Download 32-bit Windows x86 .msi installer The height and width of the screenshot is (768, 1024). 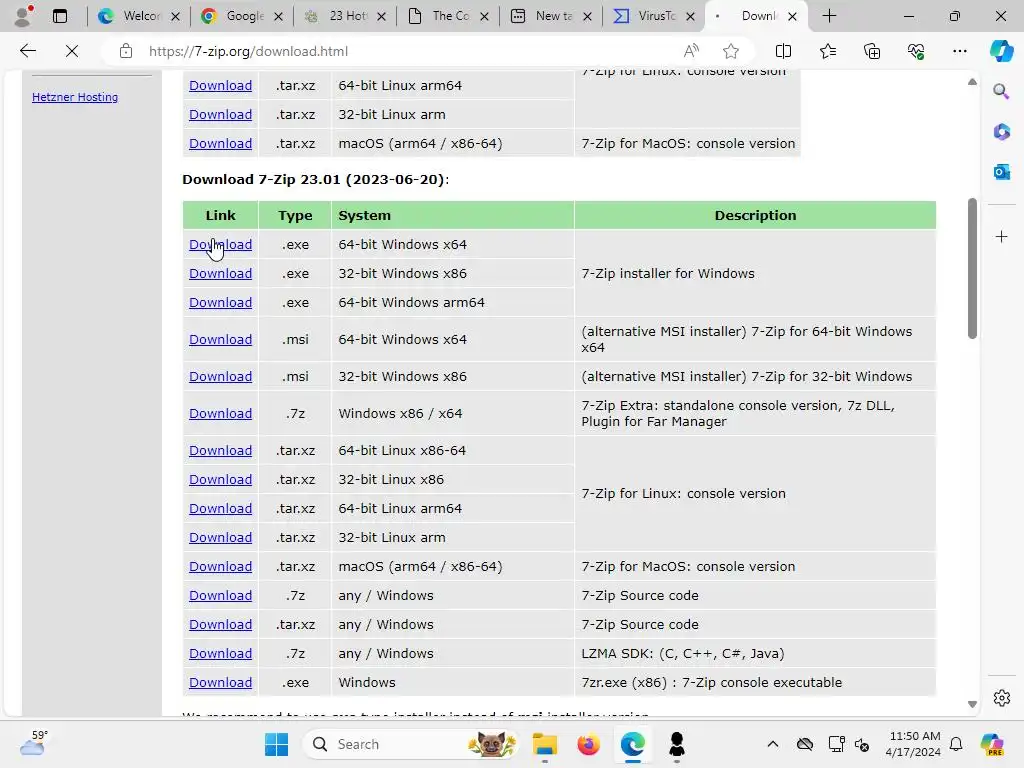(220, 376)
